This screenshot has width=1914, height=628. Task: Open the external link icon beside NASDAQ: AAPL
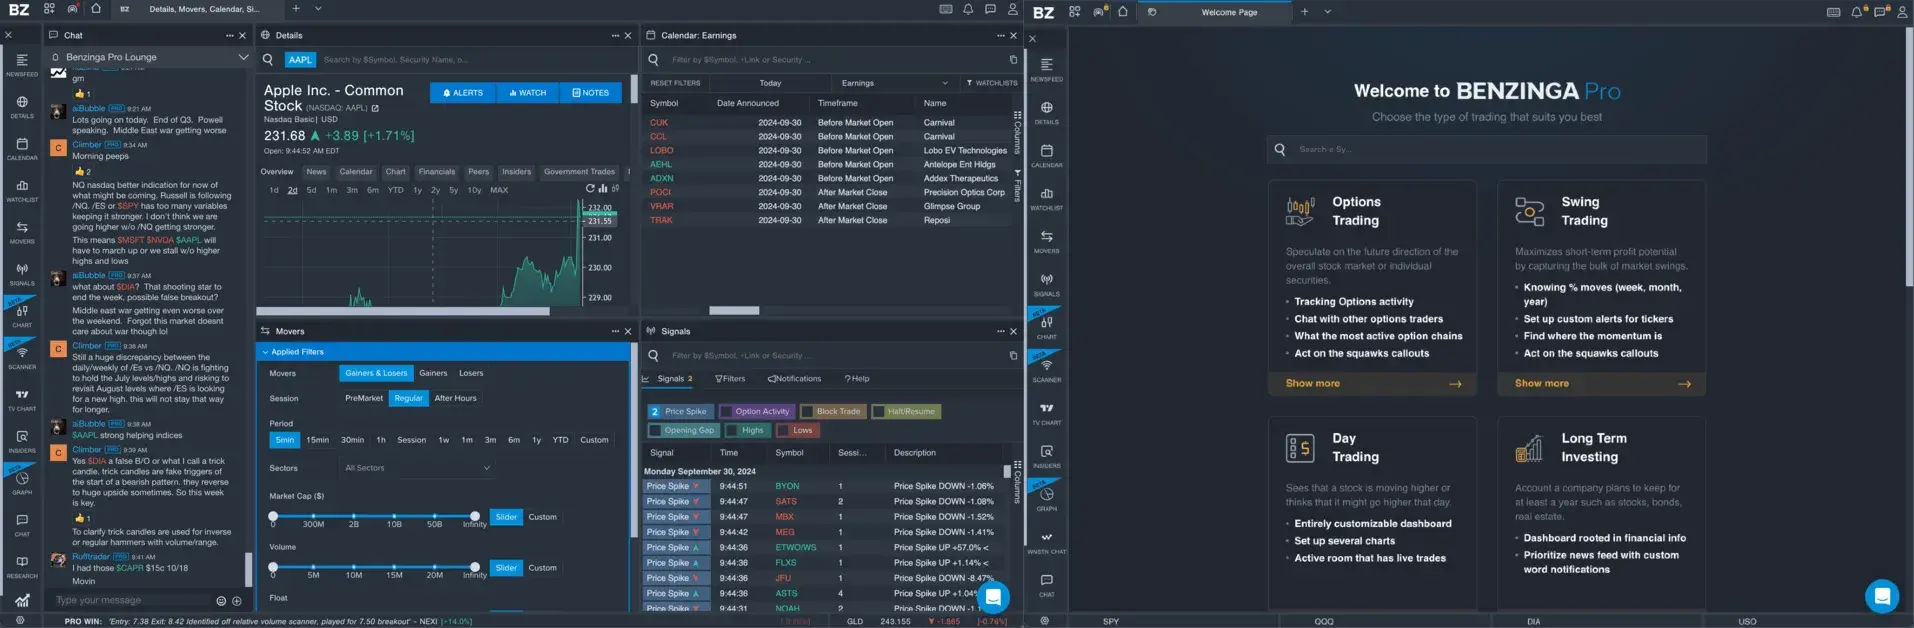point(375,108)
